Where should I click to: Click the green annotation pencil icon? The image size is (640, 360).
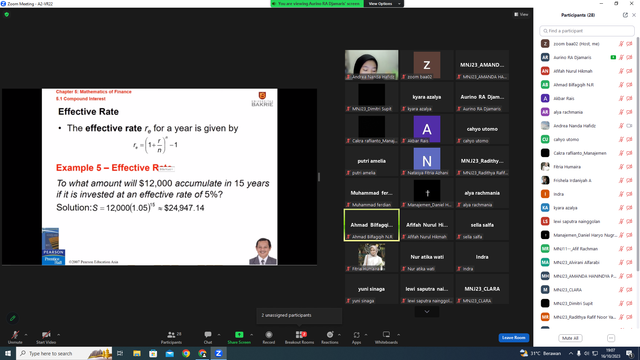click(x=13, y=318)
